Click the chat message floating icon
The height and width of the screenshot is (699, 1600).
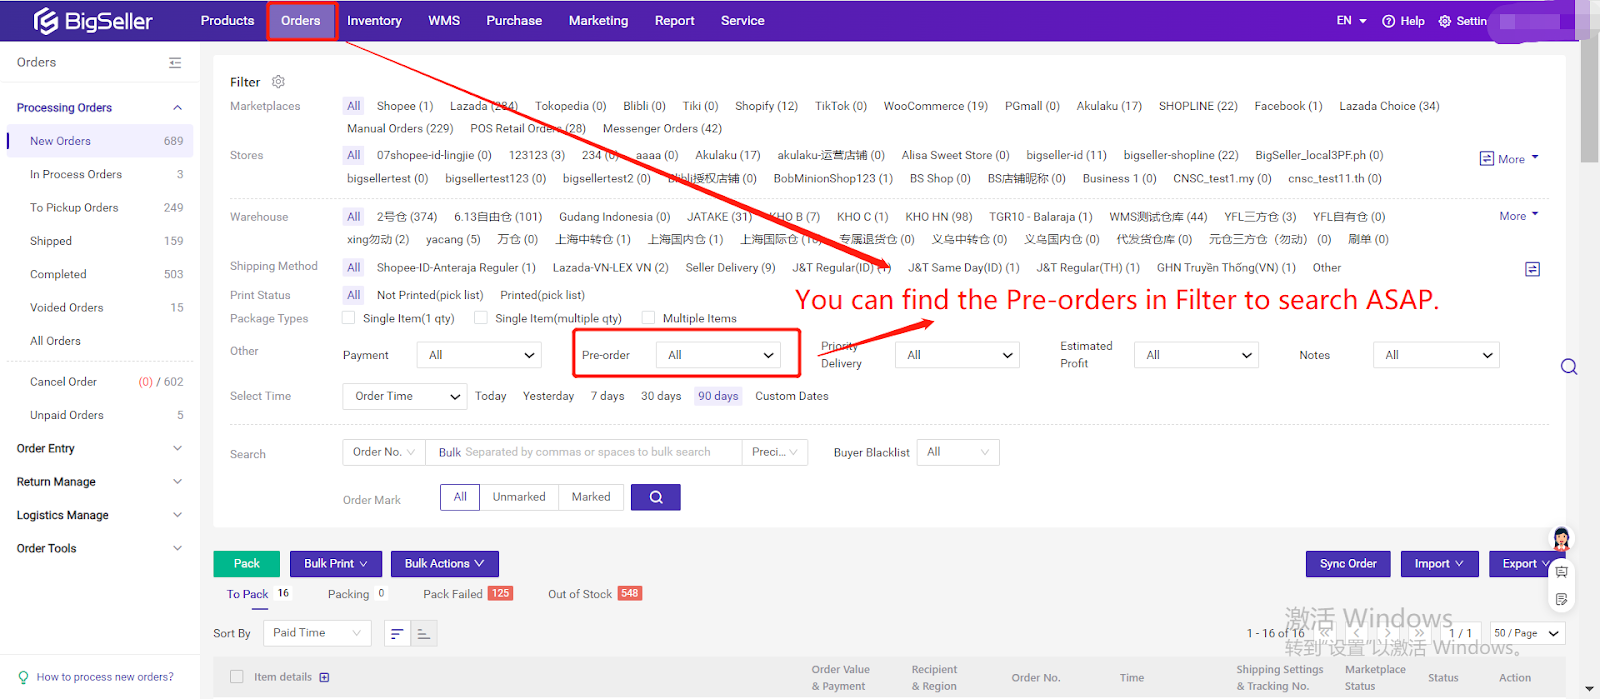click(x=1561, y=572)
